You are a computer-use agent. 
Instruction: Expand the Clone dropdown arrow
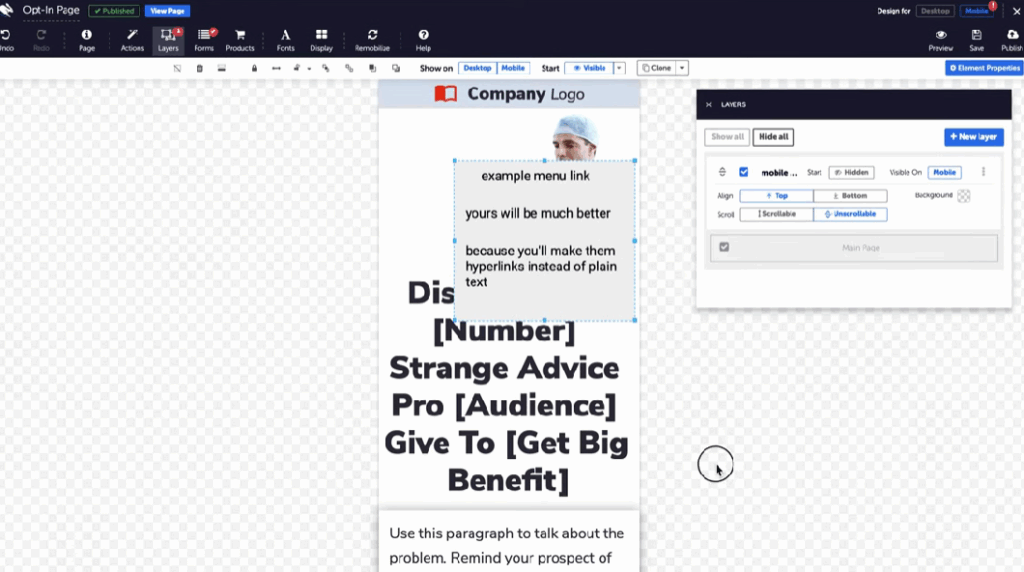click(x=682, y=68)
